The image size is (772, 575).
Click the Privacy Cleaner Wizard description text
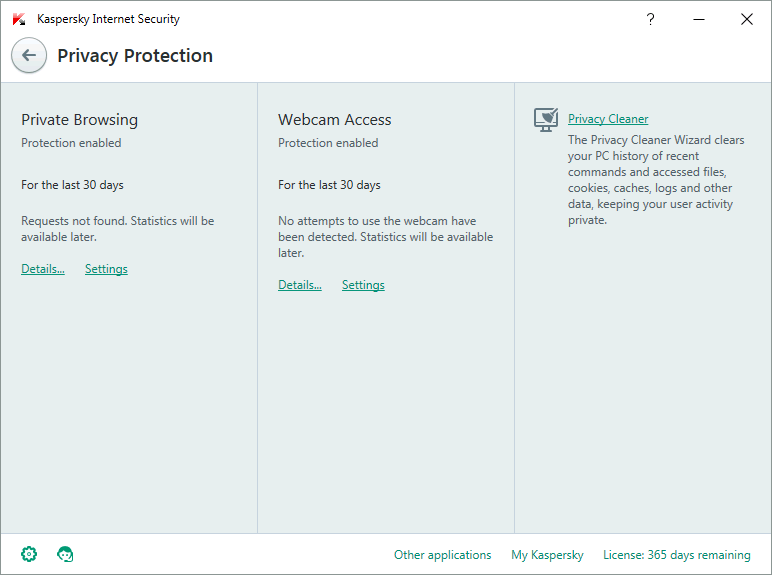pos(655,180)
